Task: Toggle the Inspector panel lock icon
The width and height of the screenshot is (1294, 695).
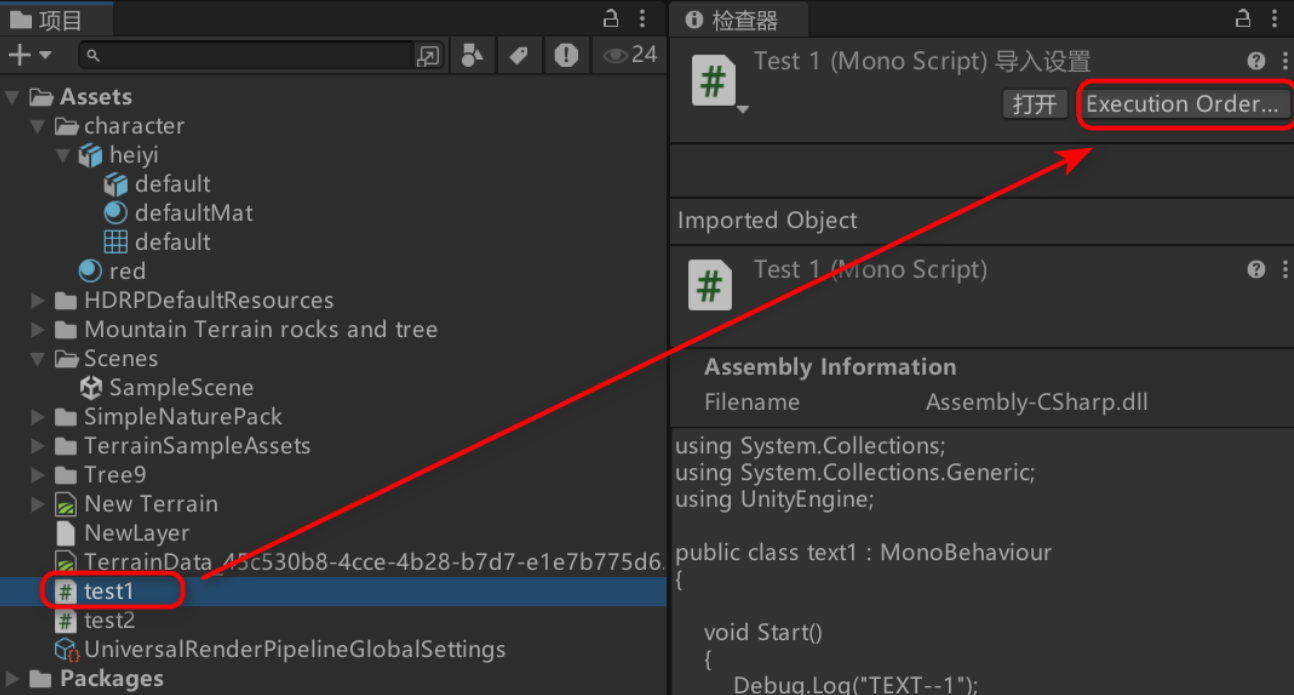Action: click(1242, 18)
